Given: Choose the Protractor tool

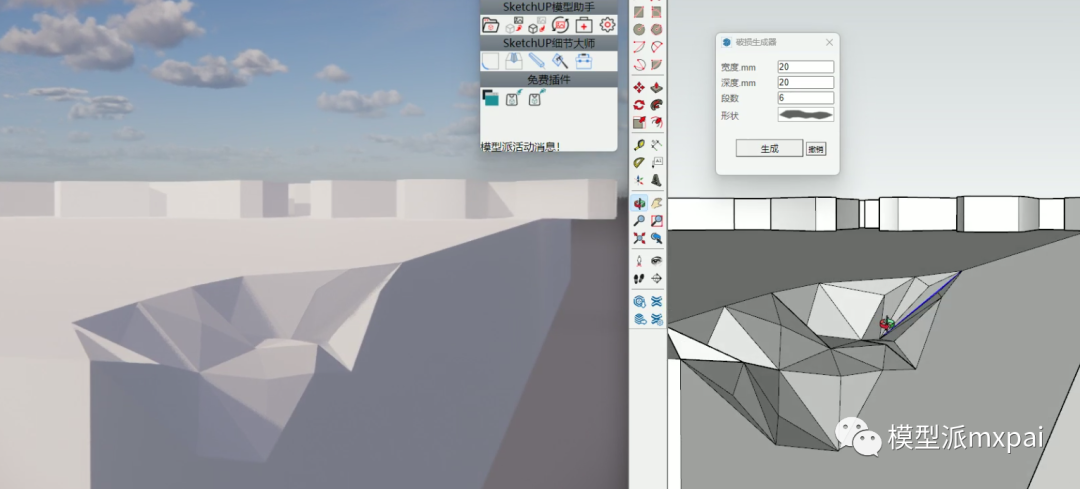Looking at the screenshot, I should pos(638,163).
